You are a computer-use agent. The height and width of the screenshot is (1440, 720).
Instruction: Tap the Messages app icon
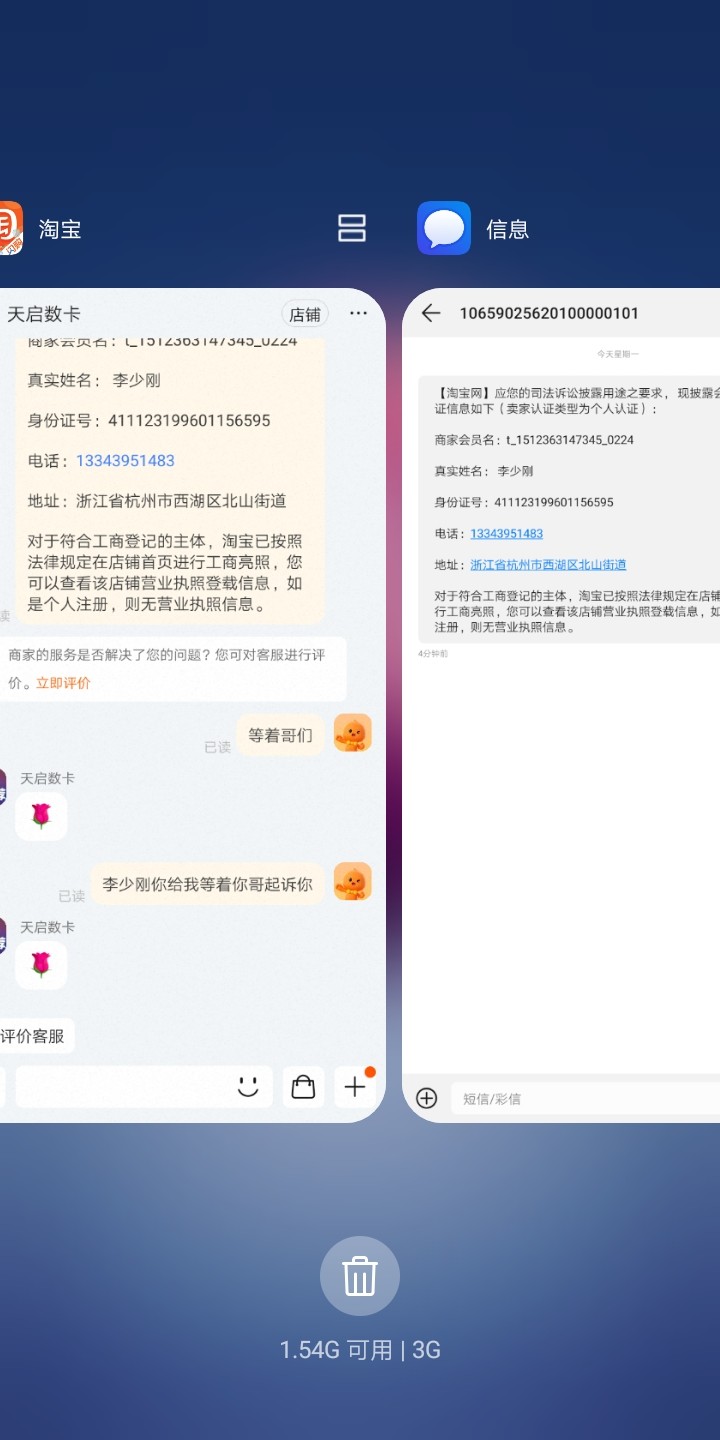click(x=444, y=228)
